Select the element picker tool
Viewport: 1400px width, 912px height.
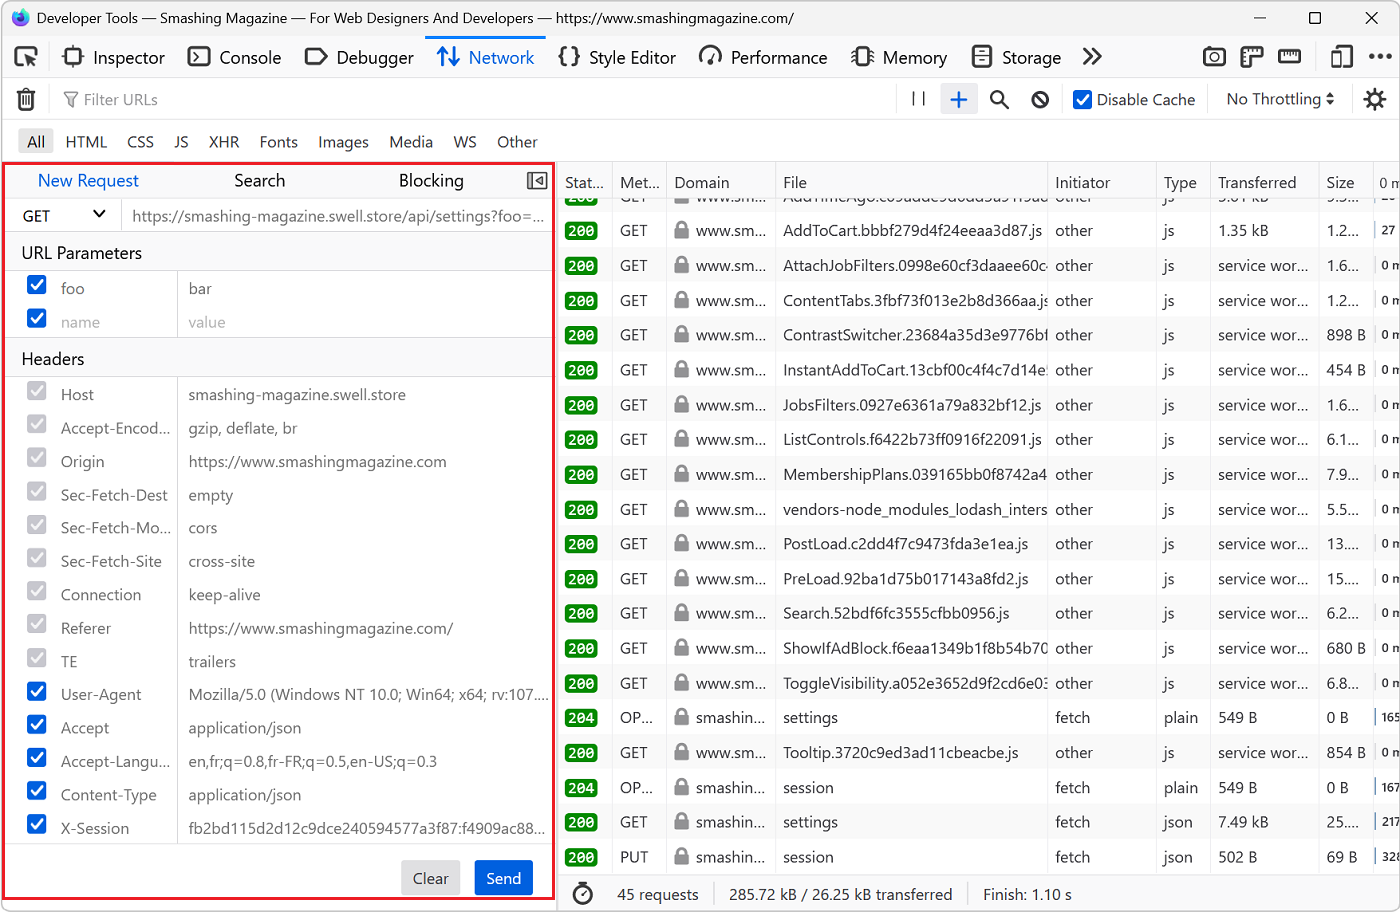click(x=26, y=57)
